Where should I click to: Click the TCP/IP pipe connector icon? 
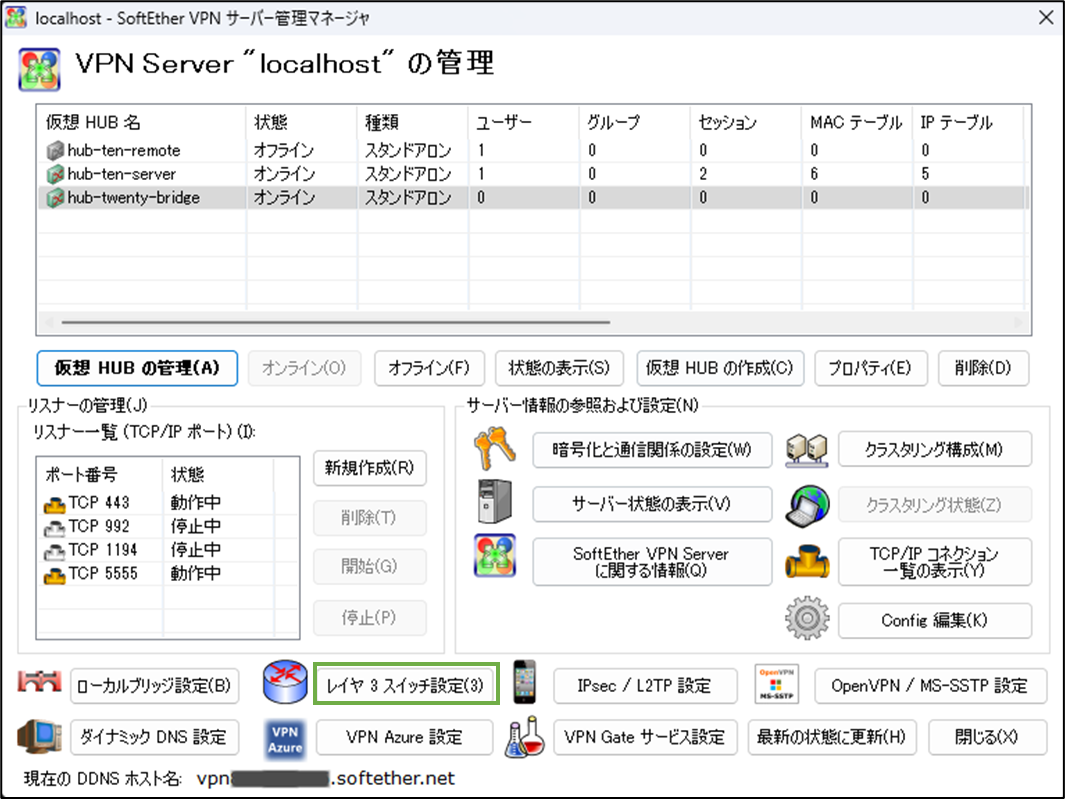[806, 561]
